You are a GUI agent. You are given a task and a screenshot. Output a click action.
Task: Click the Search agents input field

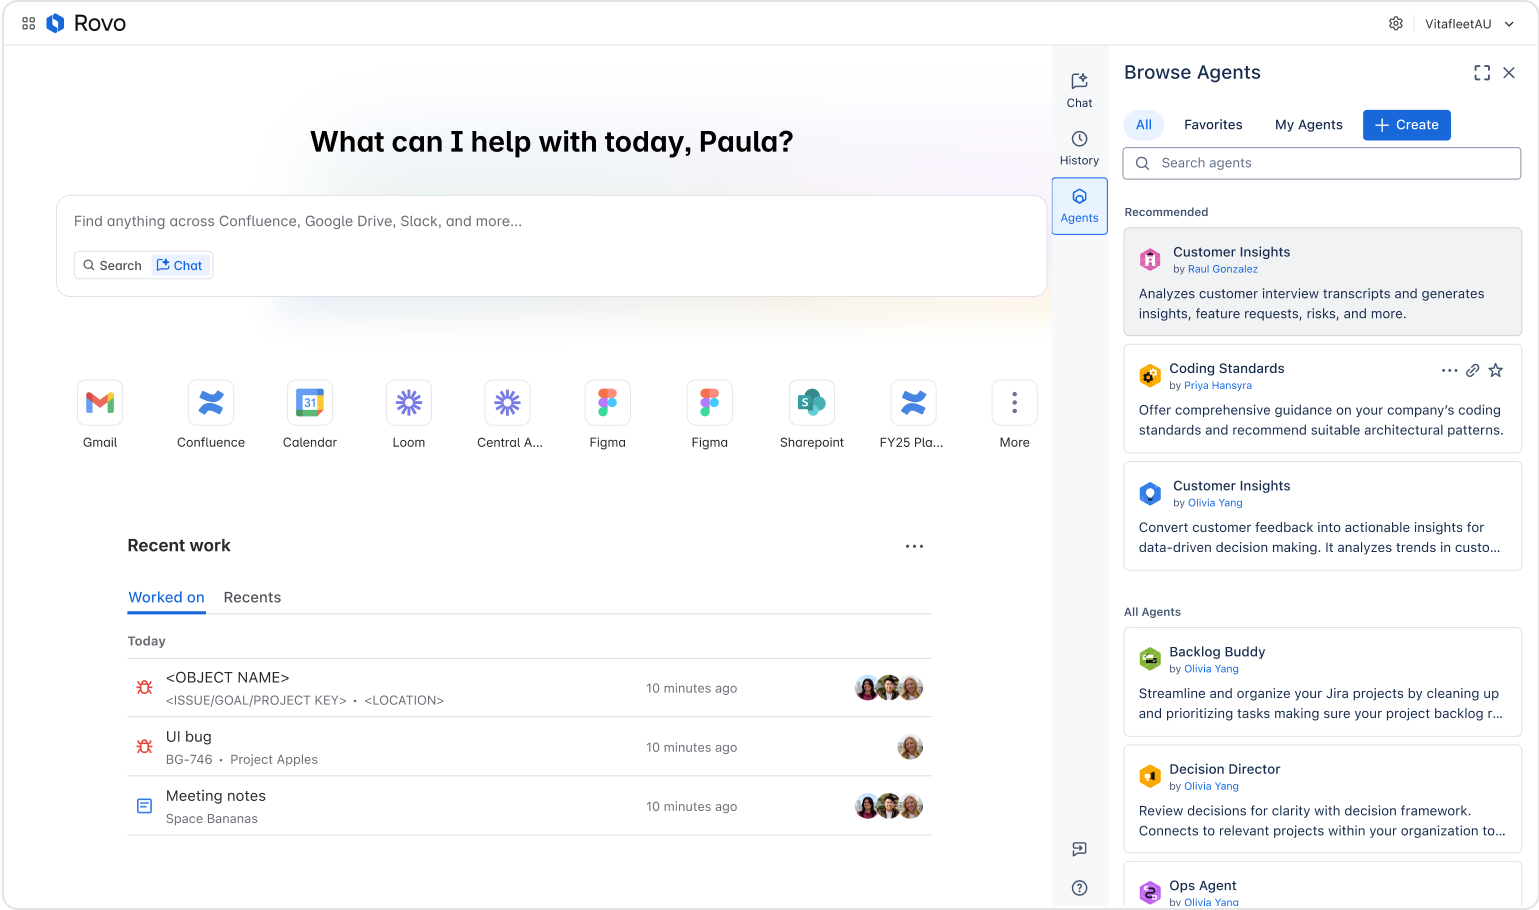coord(1321,163)
